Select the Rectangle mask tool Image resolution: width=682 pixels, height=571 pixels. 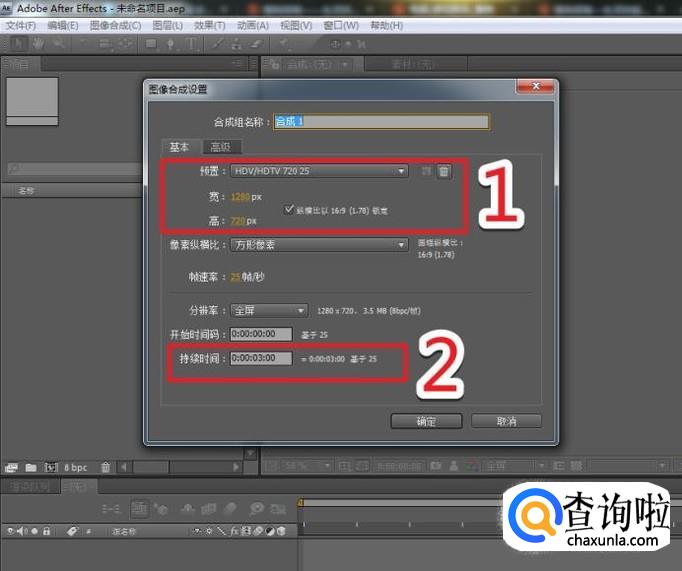pos(152,44)
